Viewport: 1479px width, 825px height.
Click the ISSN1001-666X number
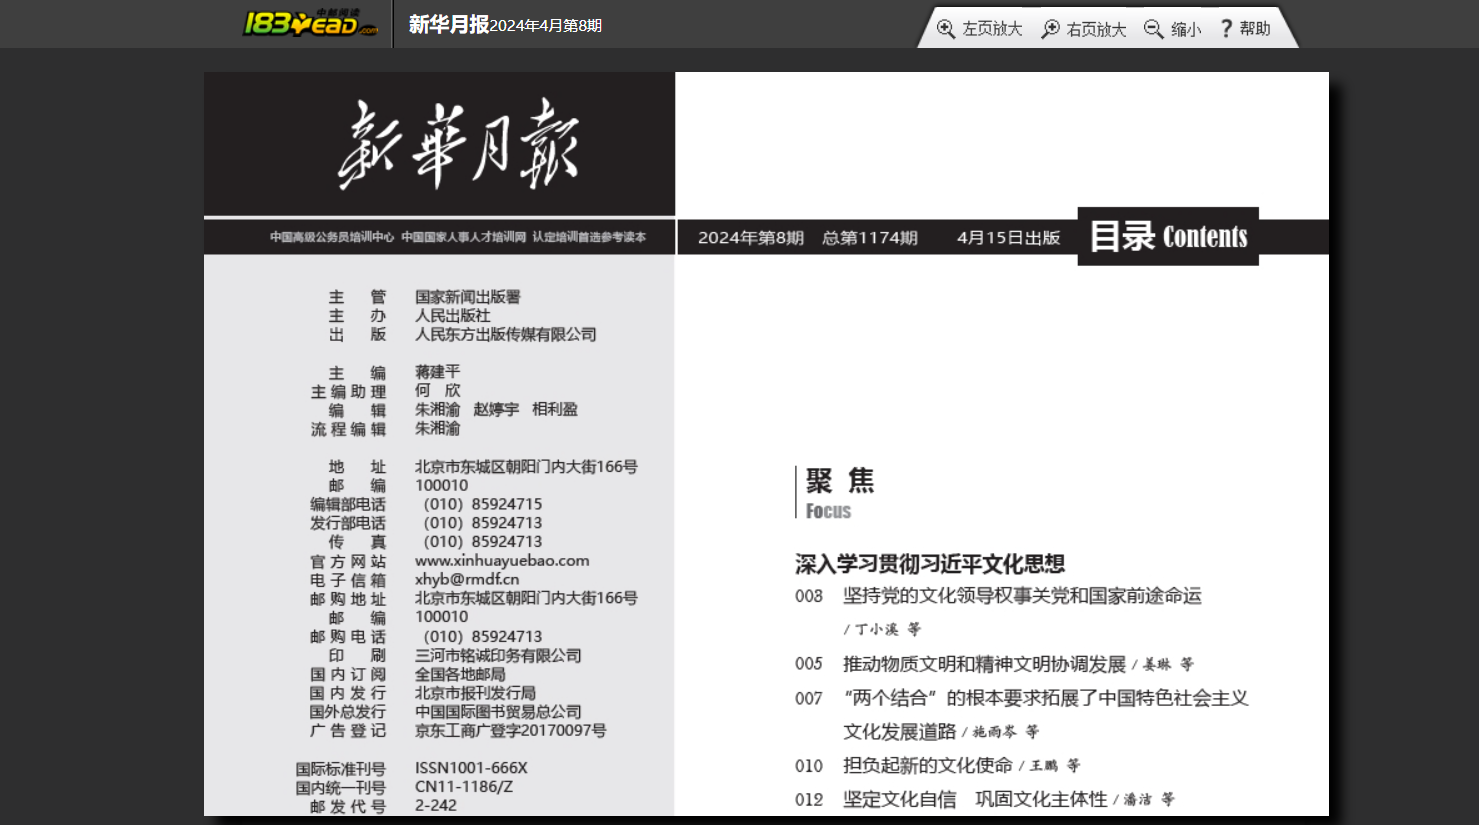[471, 768]
